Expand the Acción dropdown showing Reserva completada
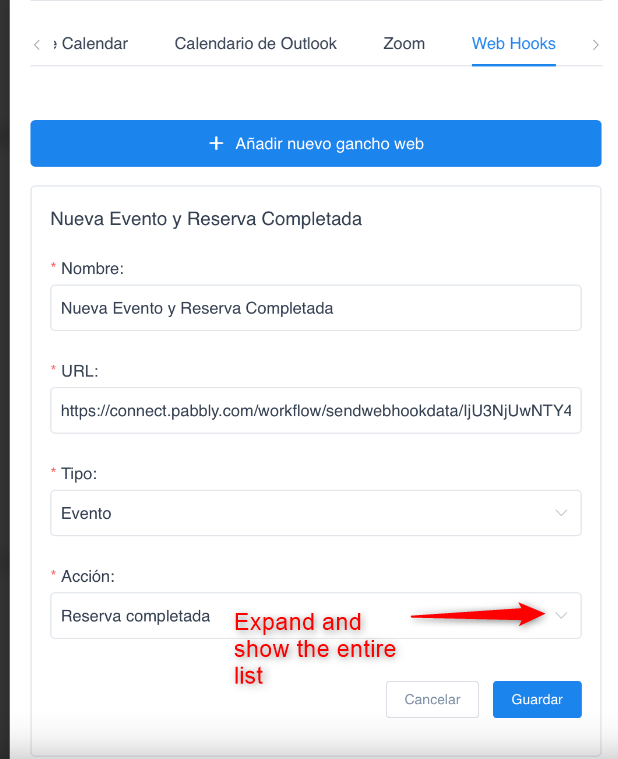Viewport: 618px width, 759px height. (316, 616)
